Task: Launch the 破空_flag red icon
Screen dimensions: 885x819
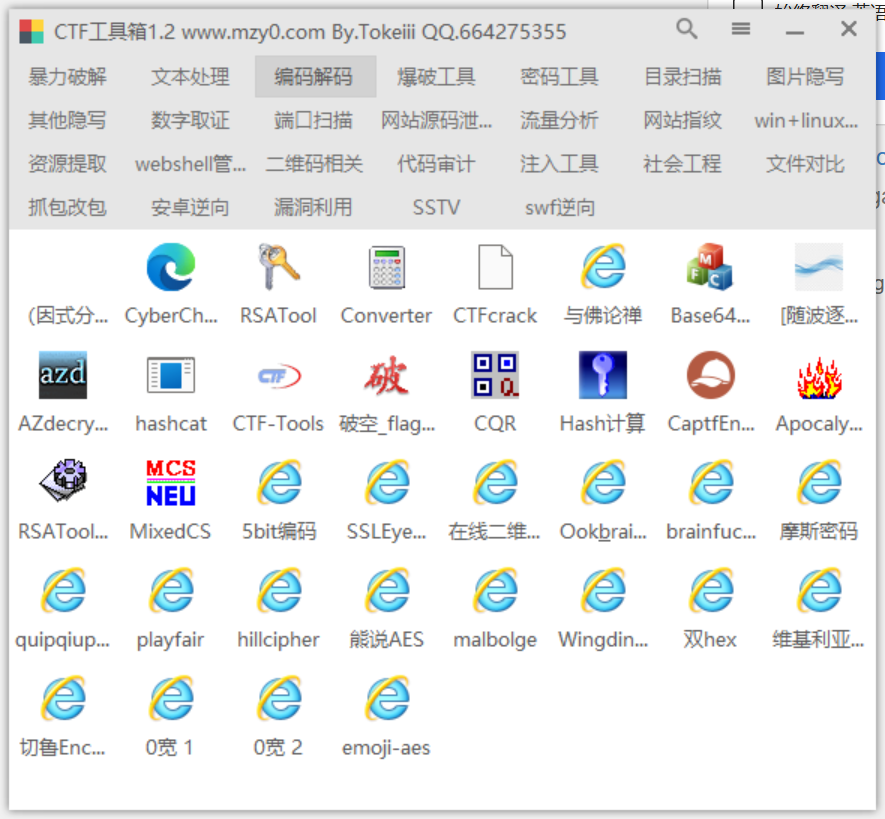Action: pyautogui.click(x=386, y=376)
